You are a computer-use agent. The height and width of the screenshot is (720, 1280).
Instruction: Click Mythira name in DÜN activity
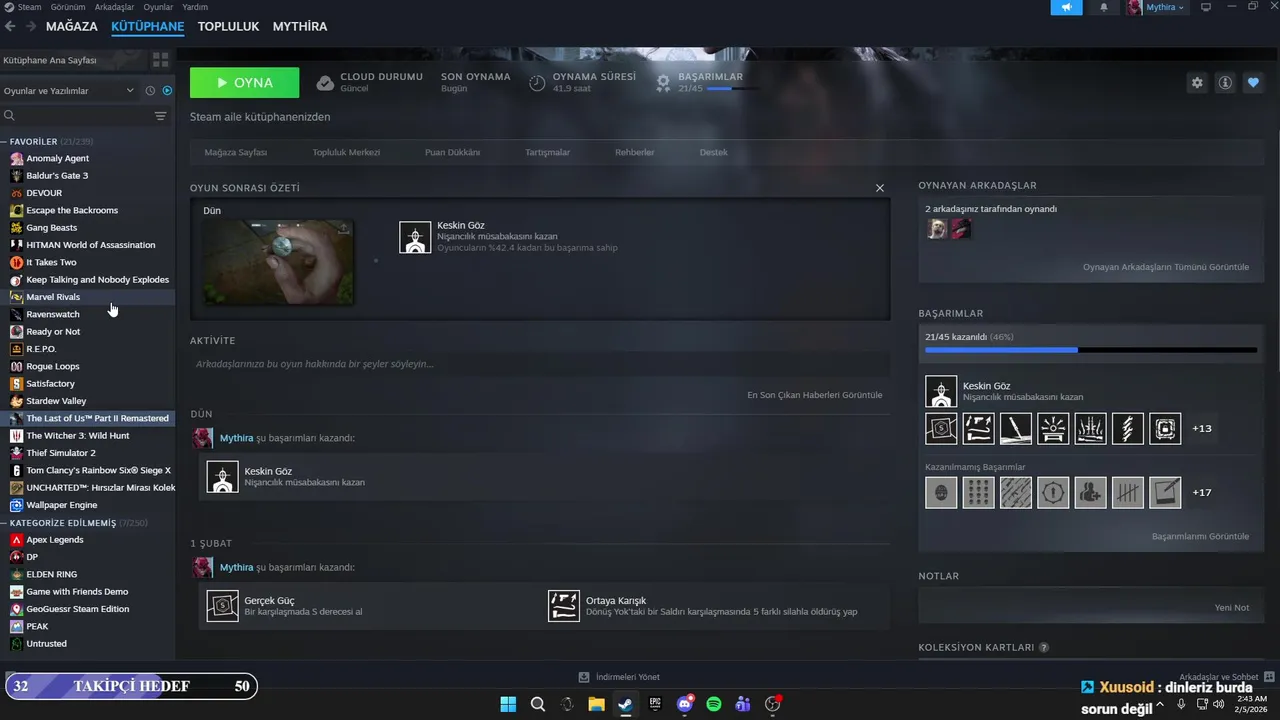pyautogui.click(x=237, y=438)
